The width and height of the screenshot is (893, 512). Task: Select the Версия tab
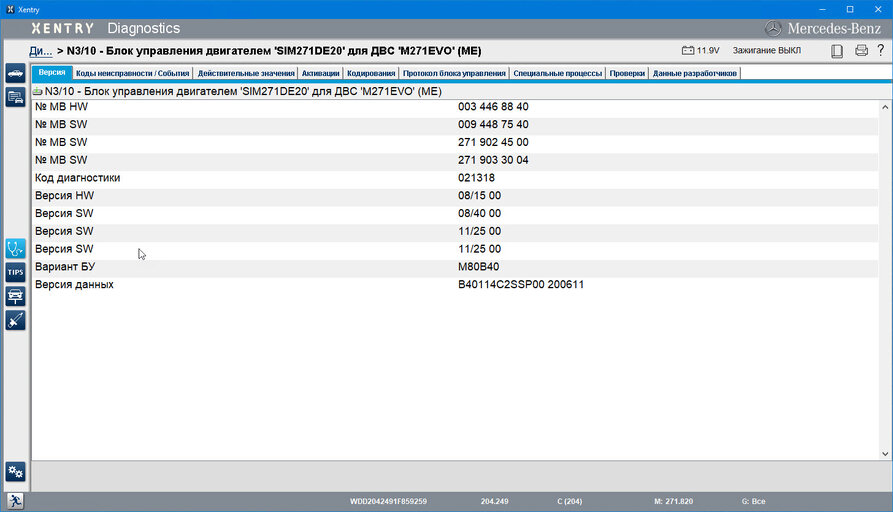tap(52, 73)
